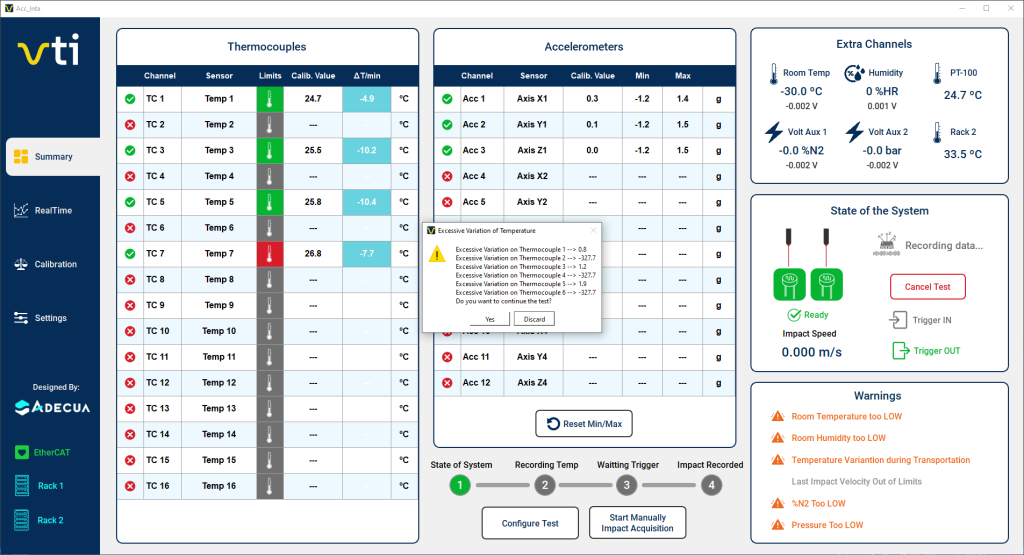Click the Humidity sensor icon
Viewport: 1024px width, 555px height.
(854, 73)
